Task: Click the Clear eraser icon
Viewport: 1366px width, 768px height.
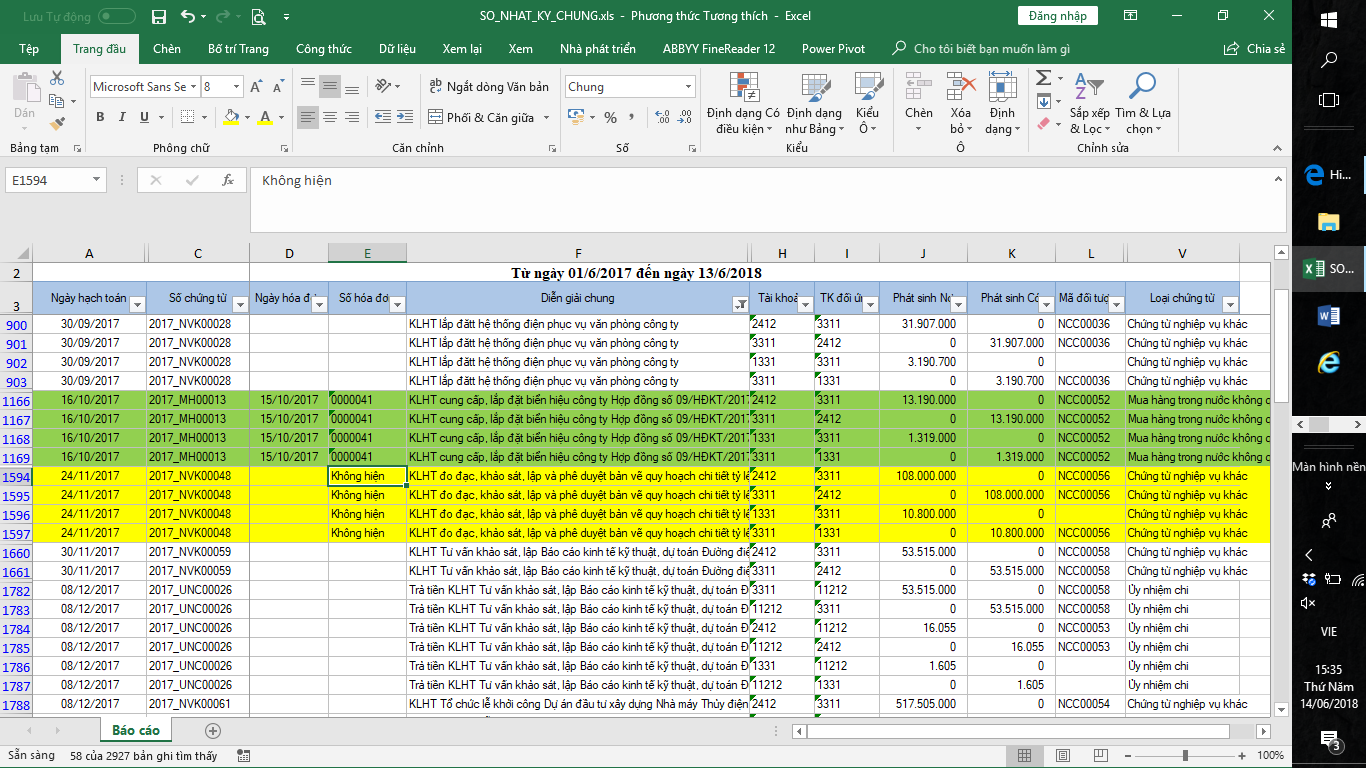Action: coord(1042,124)
